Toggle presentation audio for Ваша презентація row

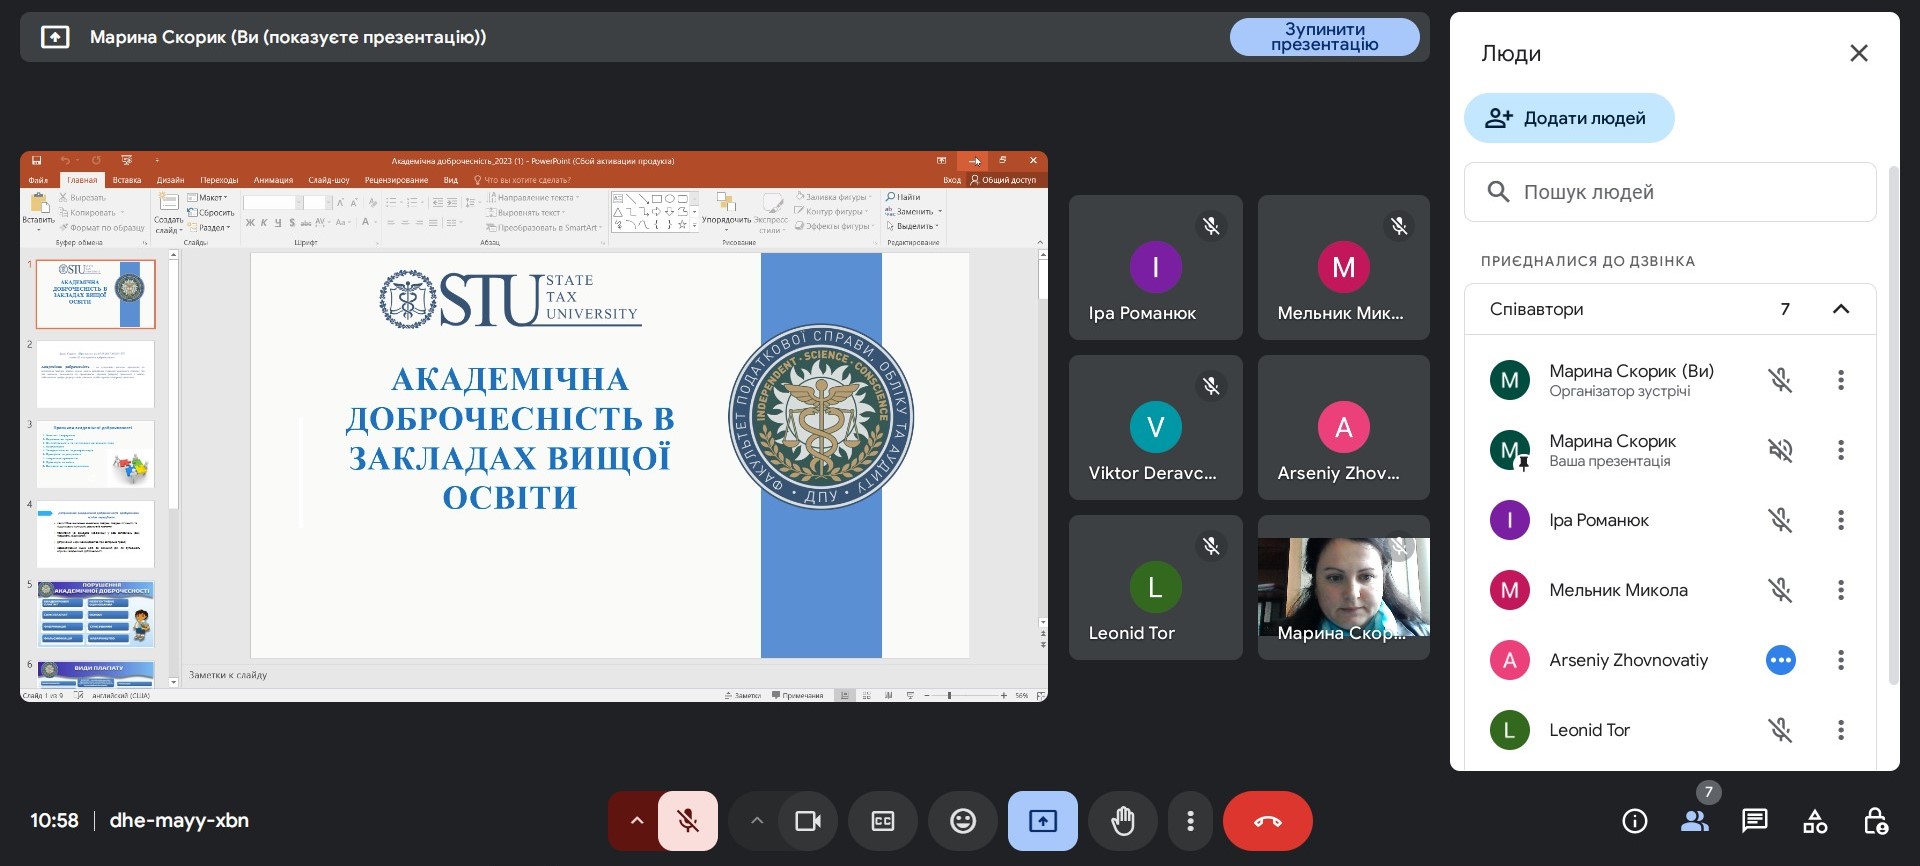[1781, 450]
